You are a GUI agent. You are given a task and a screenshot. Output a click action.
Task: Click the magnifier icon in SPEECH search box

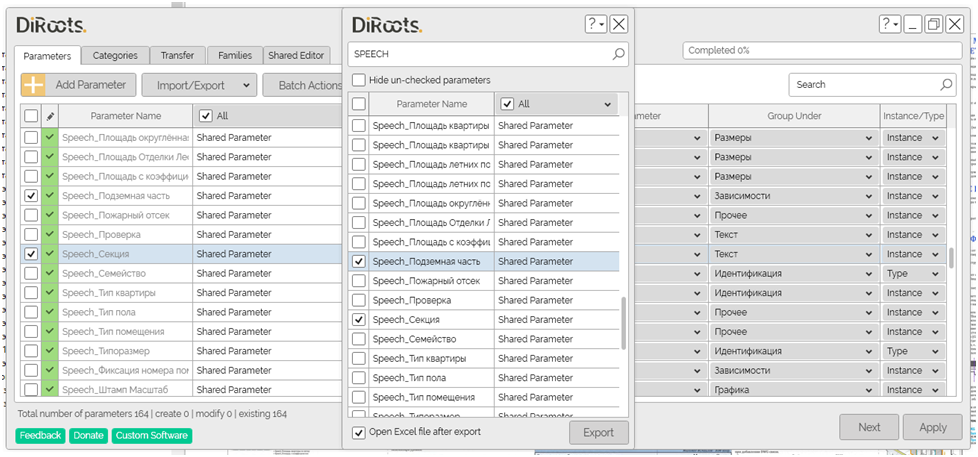coord(618,54)
